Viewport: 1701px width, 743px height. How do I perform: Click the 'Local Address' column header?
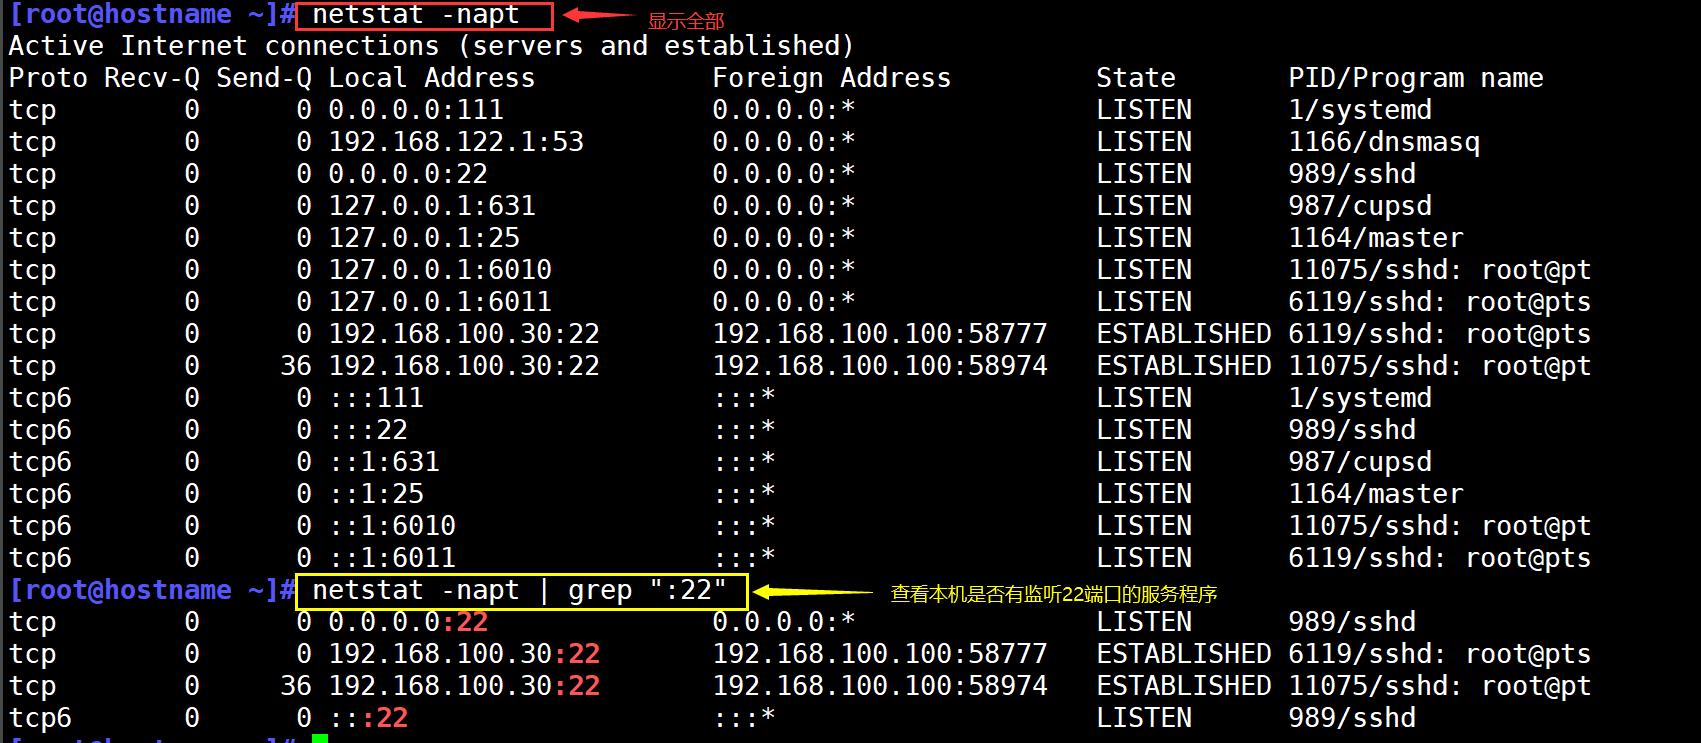point(432,78)
